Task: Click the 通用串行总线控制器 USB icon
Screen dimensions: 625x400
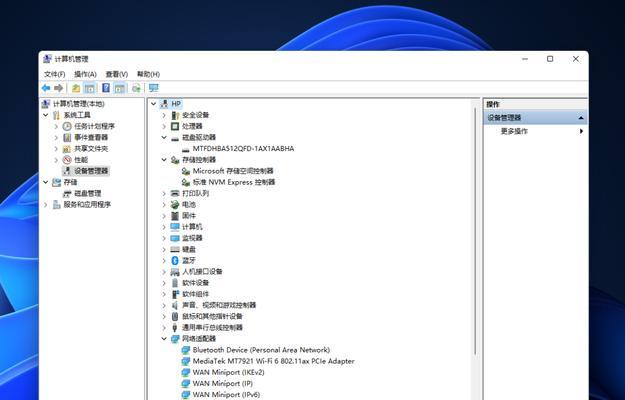Action: pos(175,327)
